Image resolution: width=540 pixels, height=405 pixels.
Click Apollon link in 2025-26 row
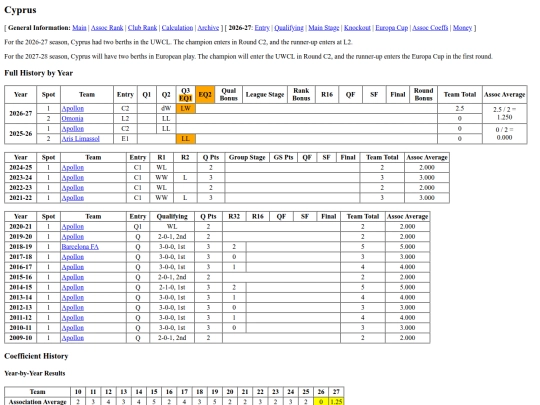(73, 128)
